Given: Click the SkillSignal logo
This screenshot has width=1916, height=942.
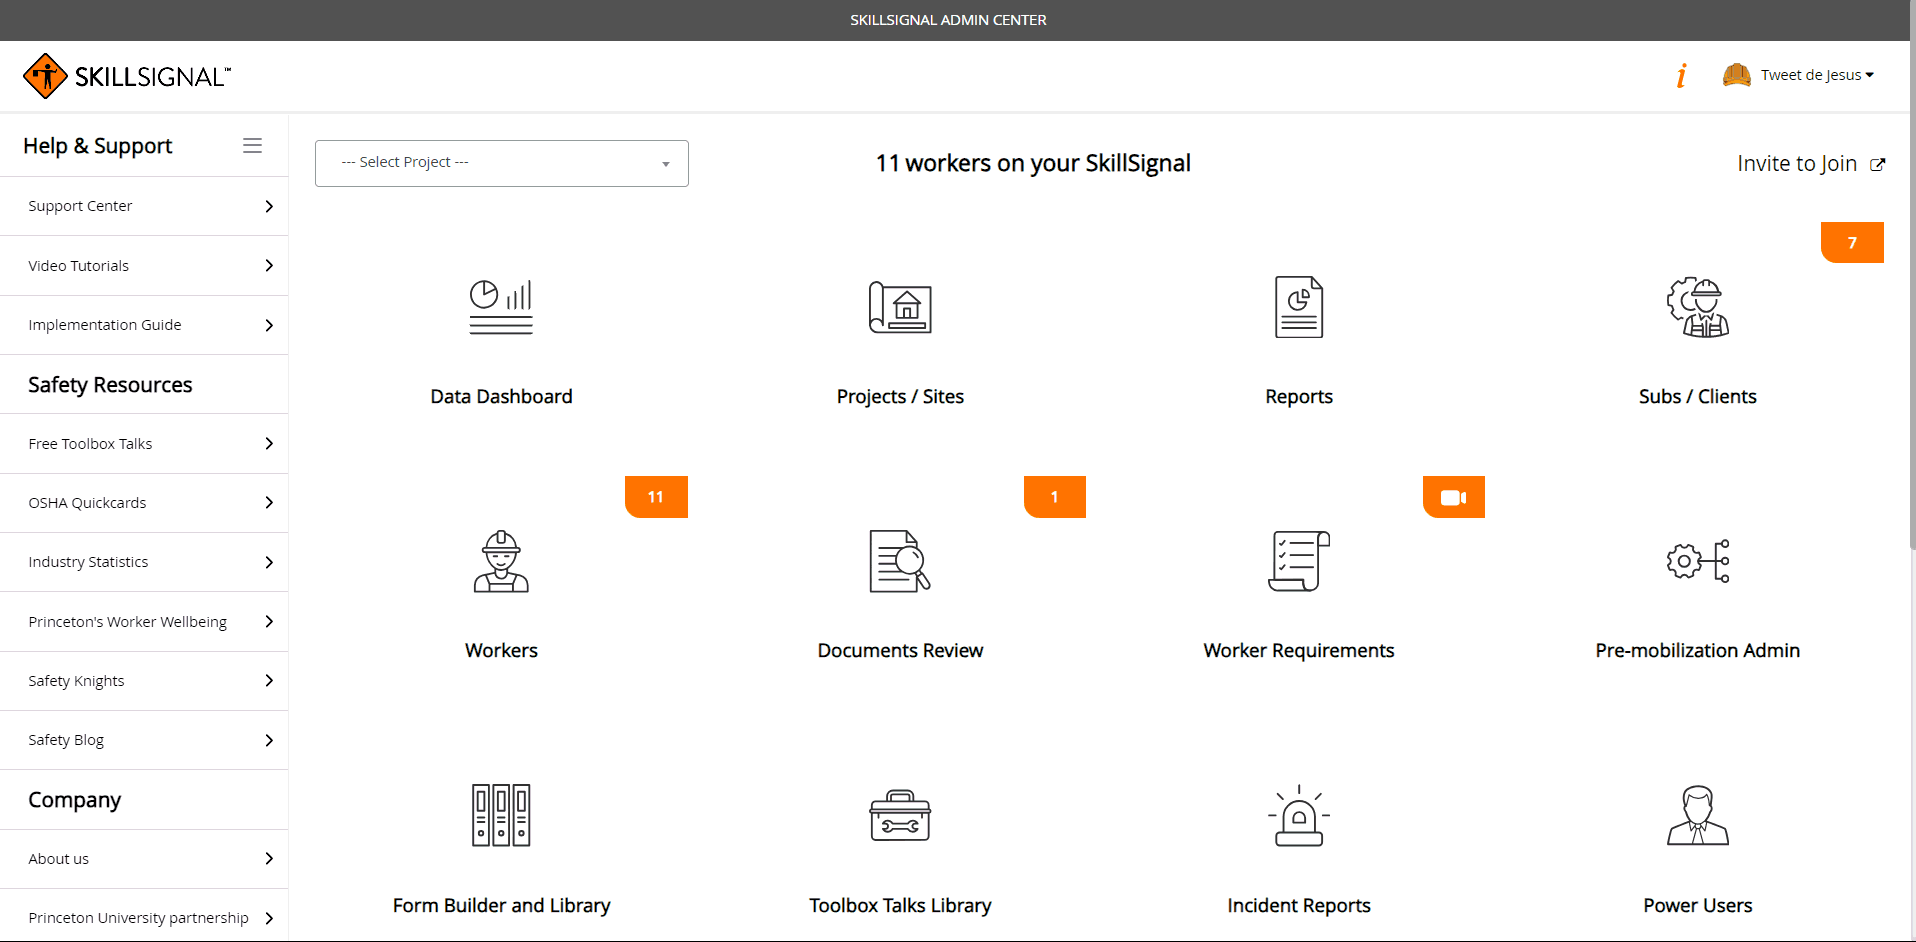Looking at the screenshot, I should point(127,76).
